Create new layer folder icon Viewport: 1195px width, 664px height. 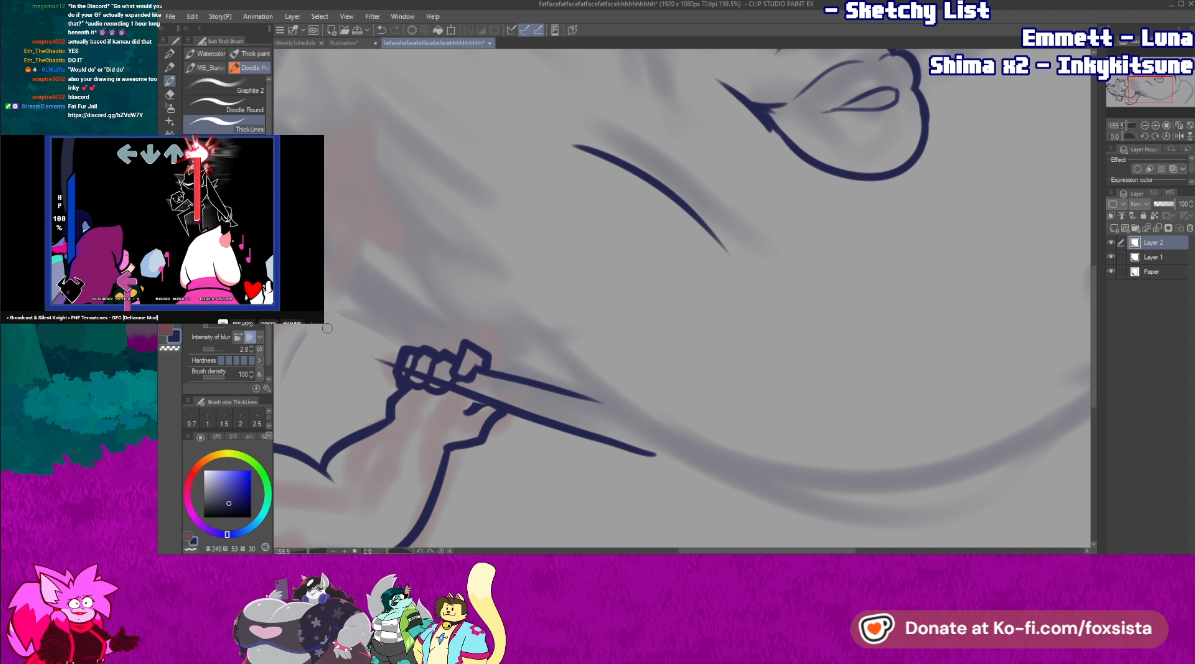pos(1135,228)
